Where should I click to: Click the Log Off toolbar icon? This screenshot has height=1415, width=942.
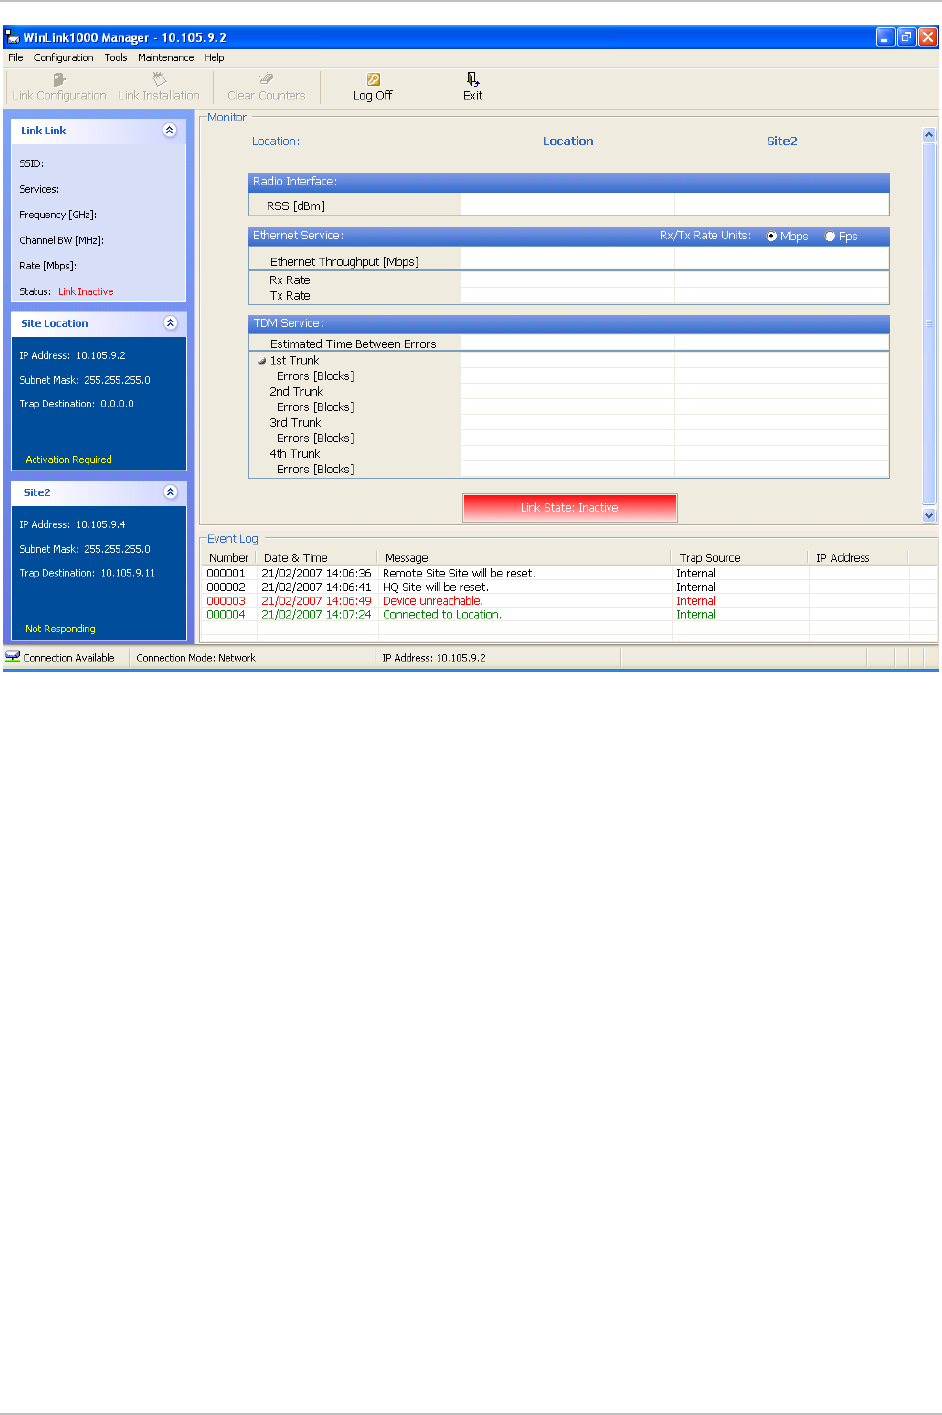tap(373, 79)
